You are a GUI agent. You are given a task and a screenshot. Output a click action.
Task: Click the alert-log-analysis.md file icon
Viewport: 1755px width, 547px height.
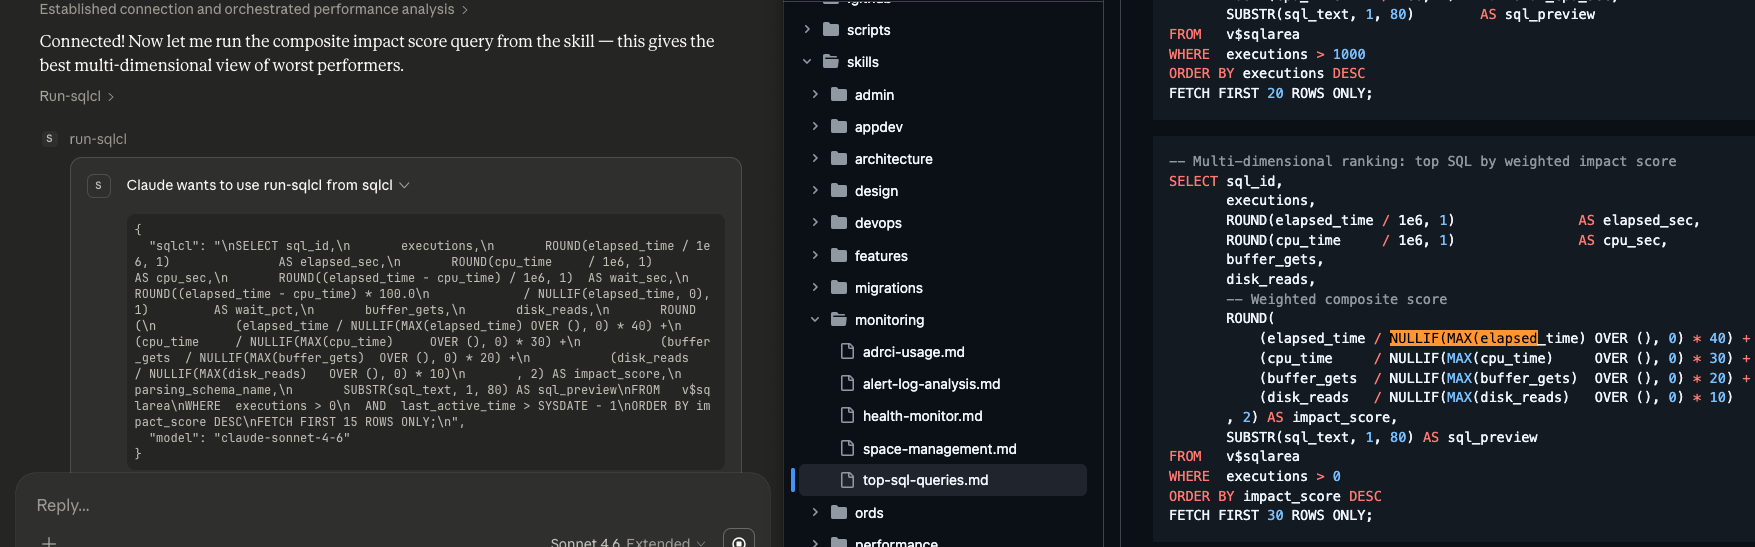click(847, 384)
